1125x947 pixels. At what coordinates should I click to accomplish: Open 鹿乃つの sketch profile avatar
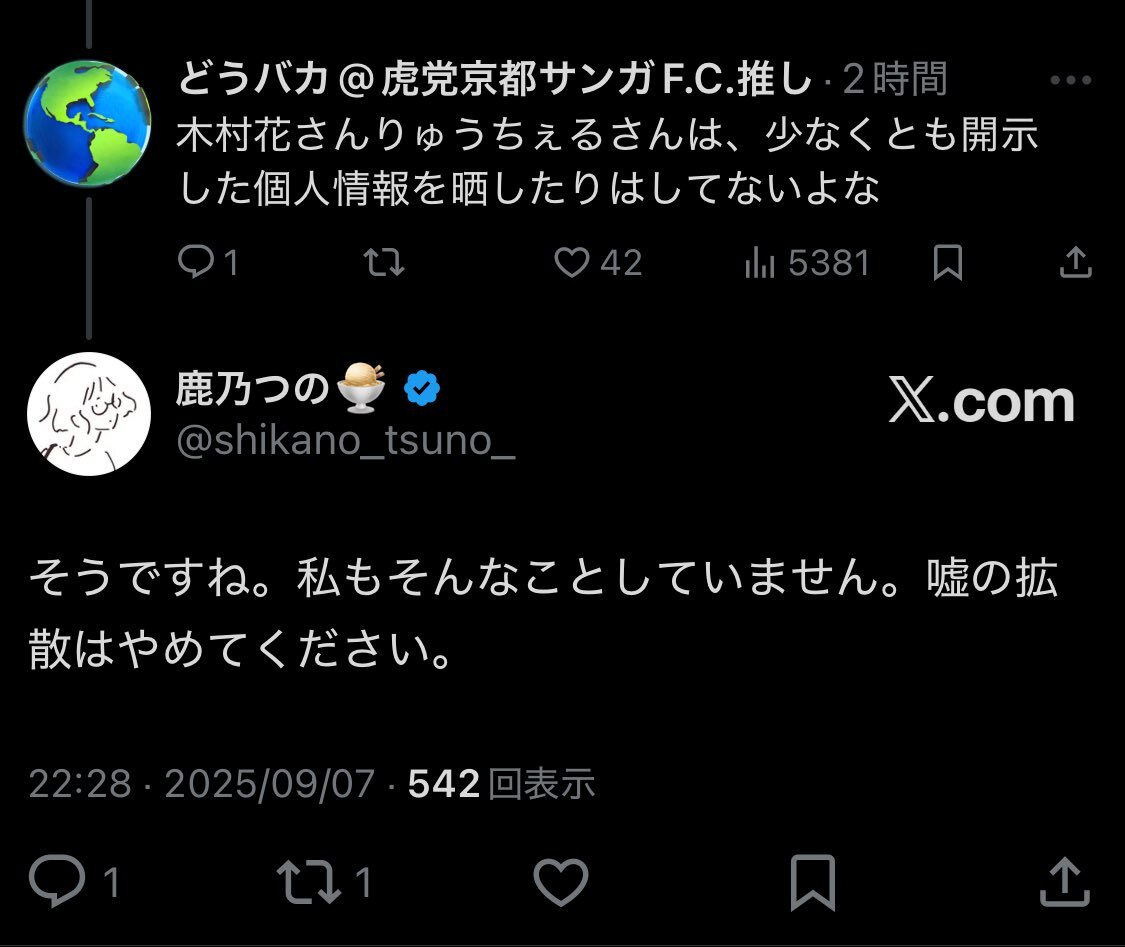point(90,413)
